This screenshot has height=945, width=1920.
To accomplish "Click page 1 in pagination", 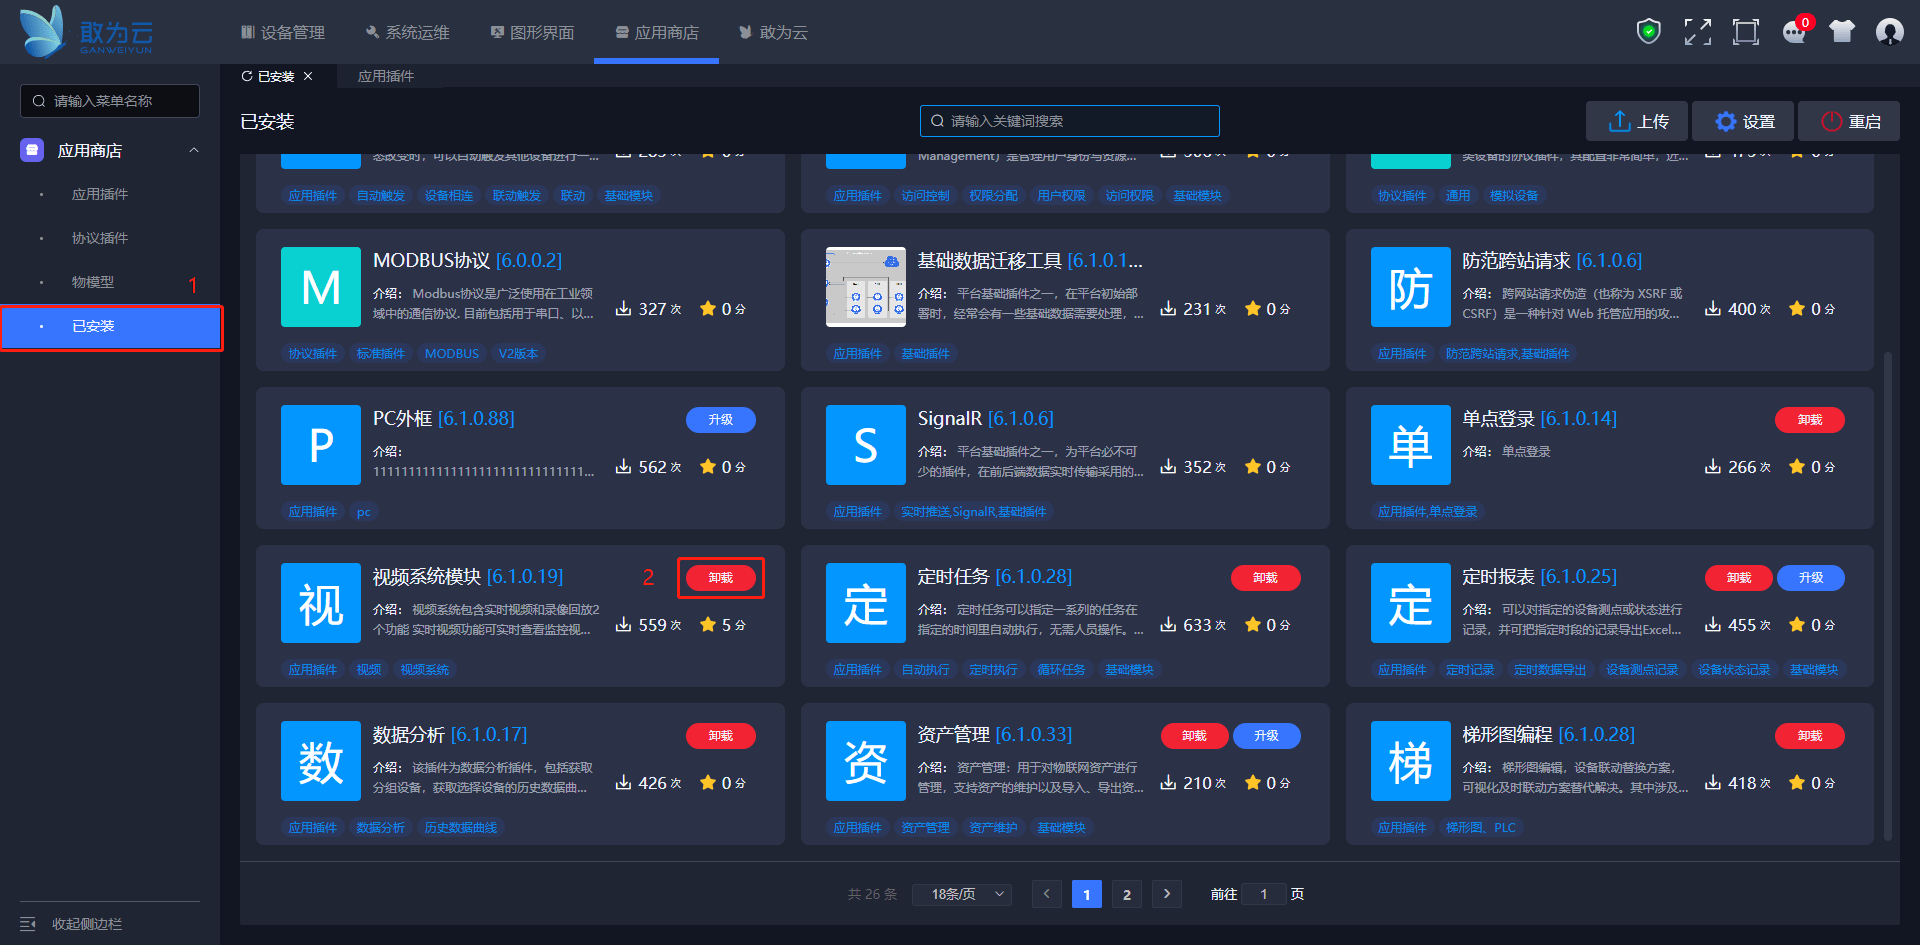I will click(1087, 894).
